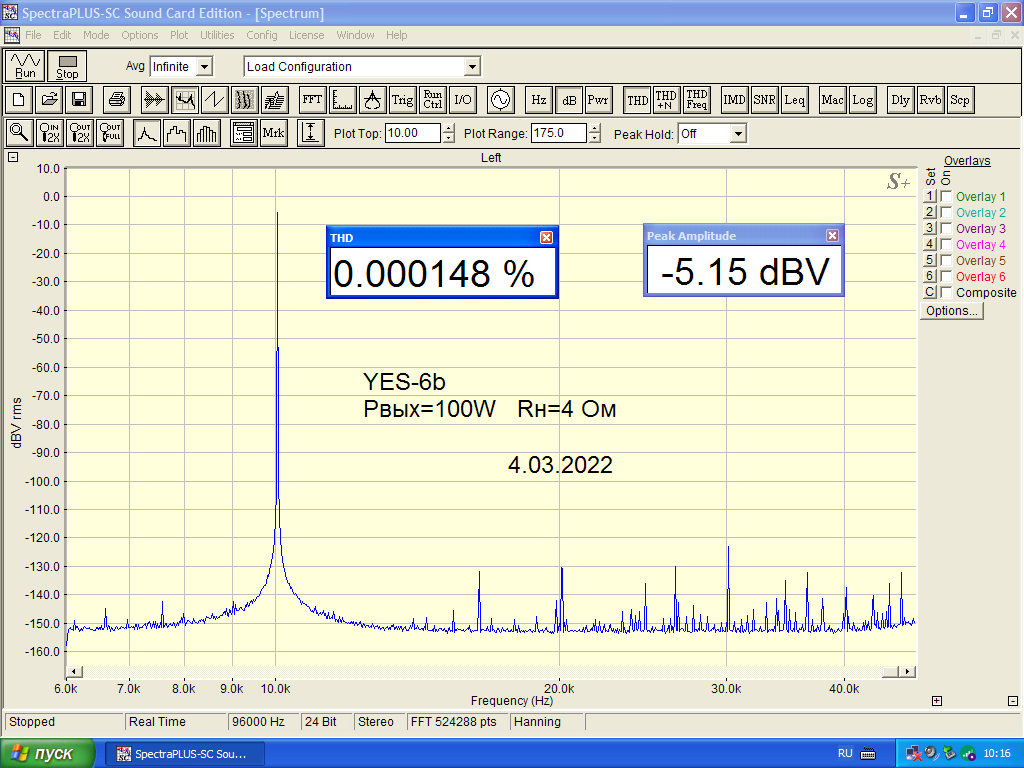The width and height of the screenshot is (1024, 768).
Task: Open the FFT settings toolbar button
Action: click(x=312, y=100)
